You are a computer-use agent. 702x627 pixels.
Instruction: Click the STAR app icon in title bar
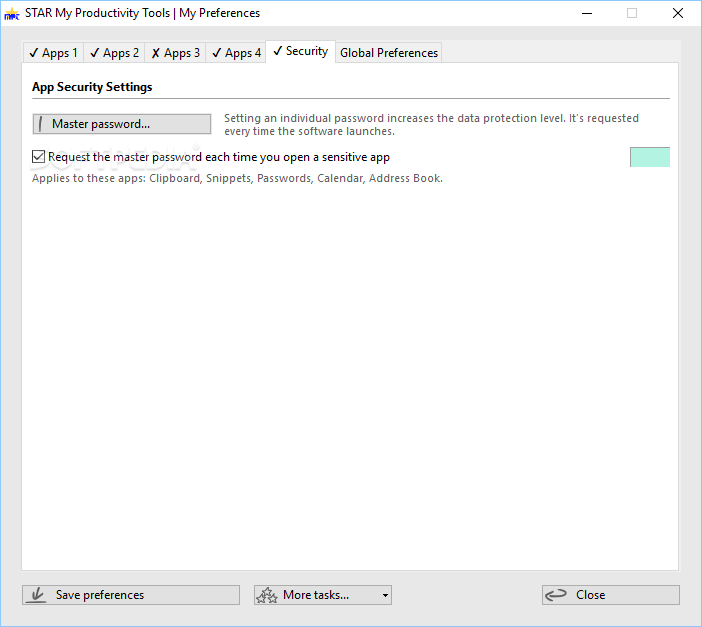[x=12, y=13]
